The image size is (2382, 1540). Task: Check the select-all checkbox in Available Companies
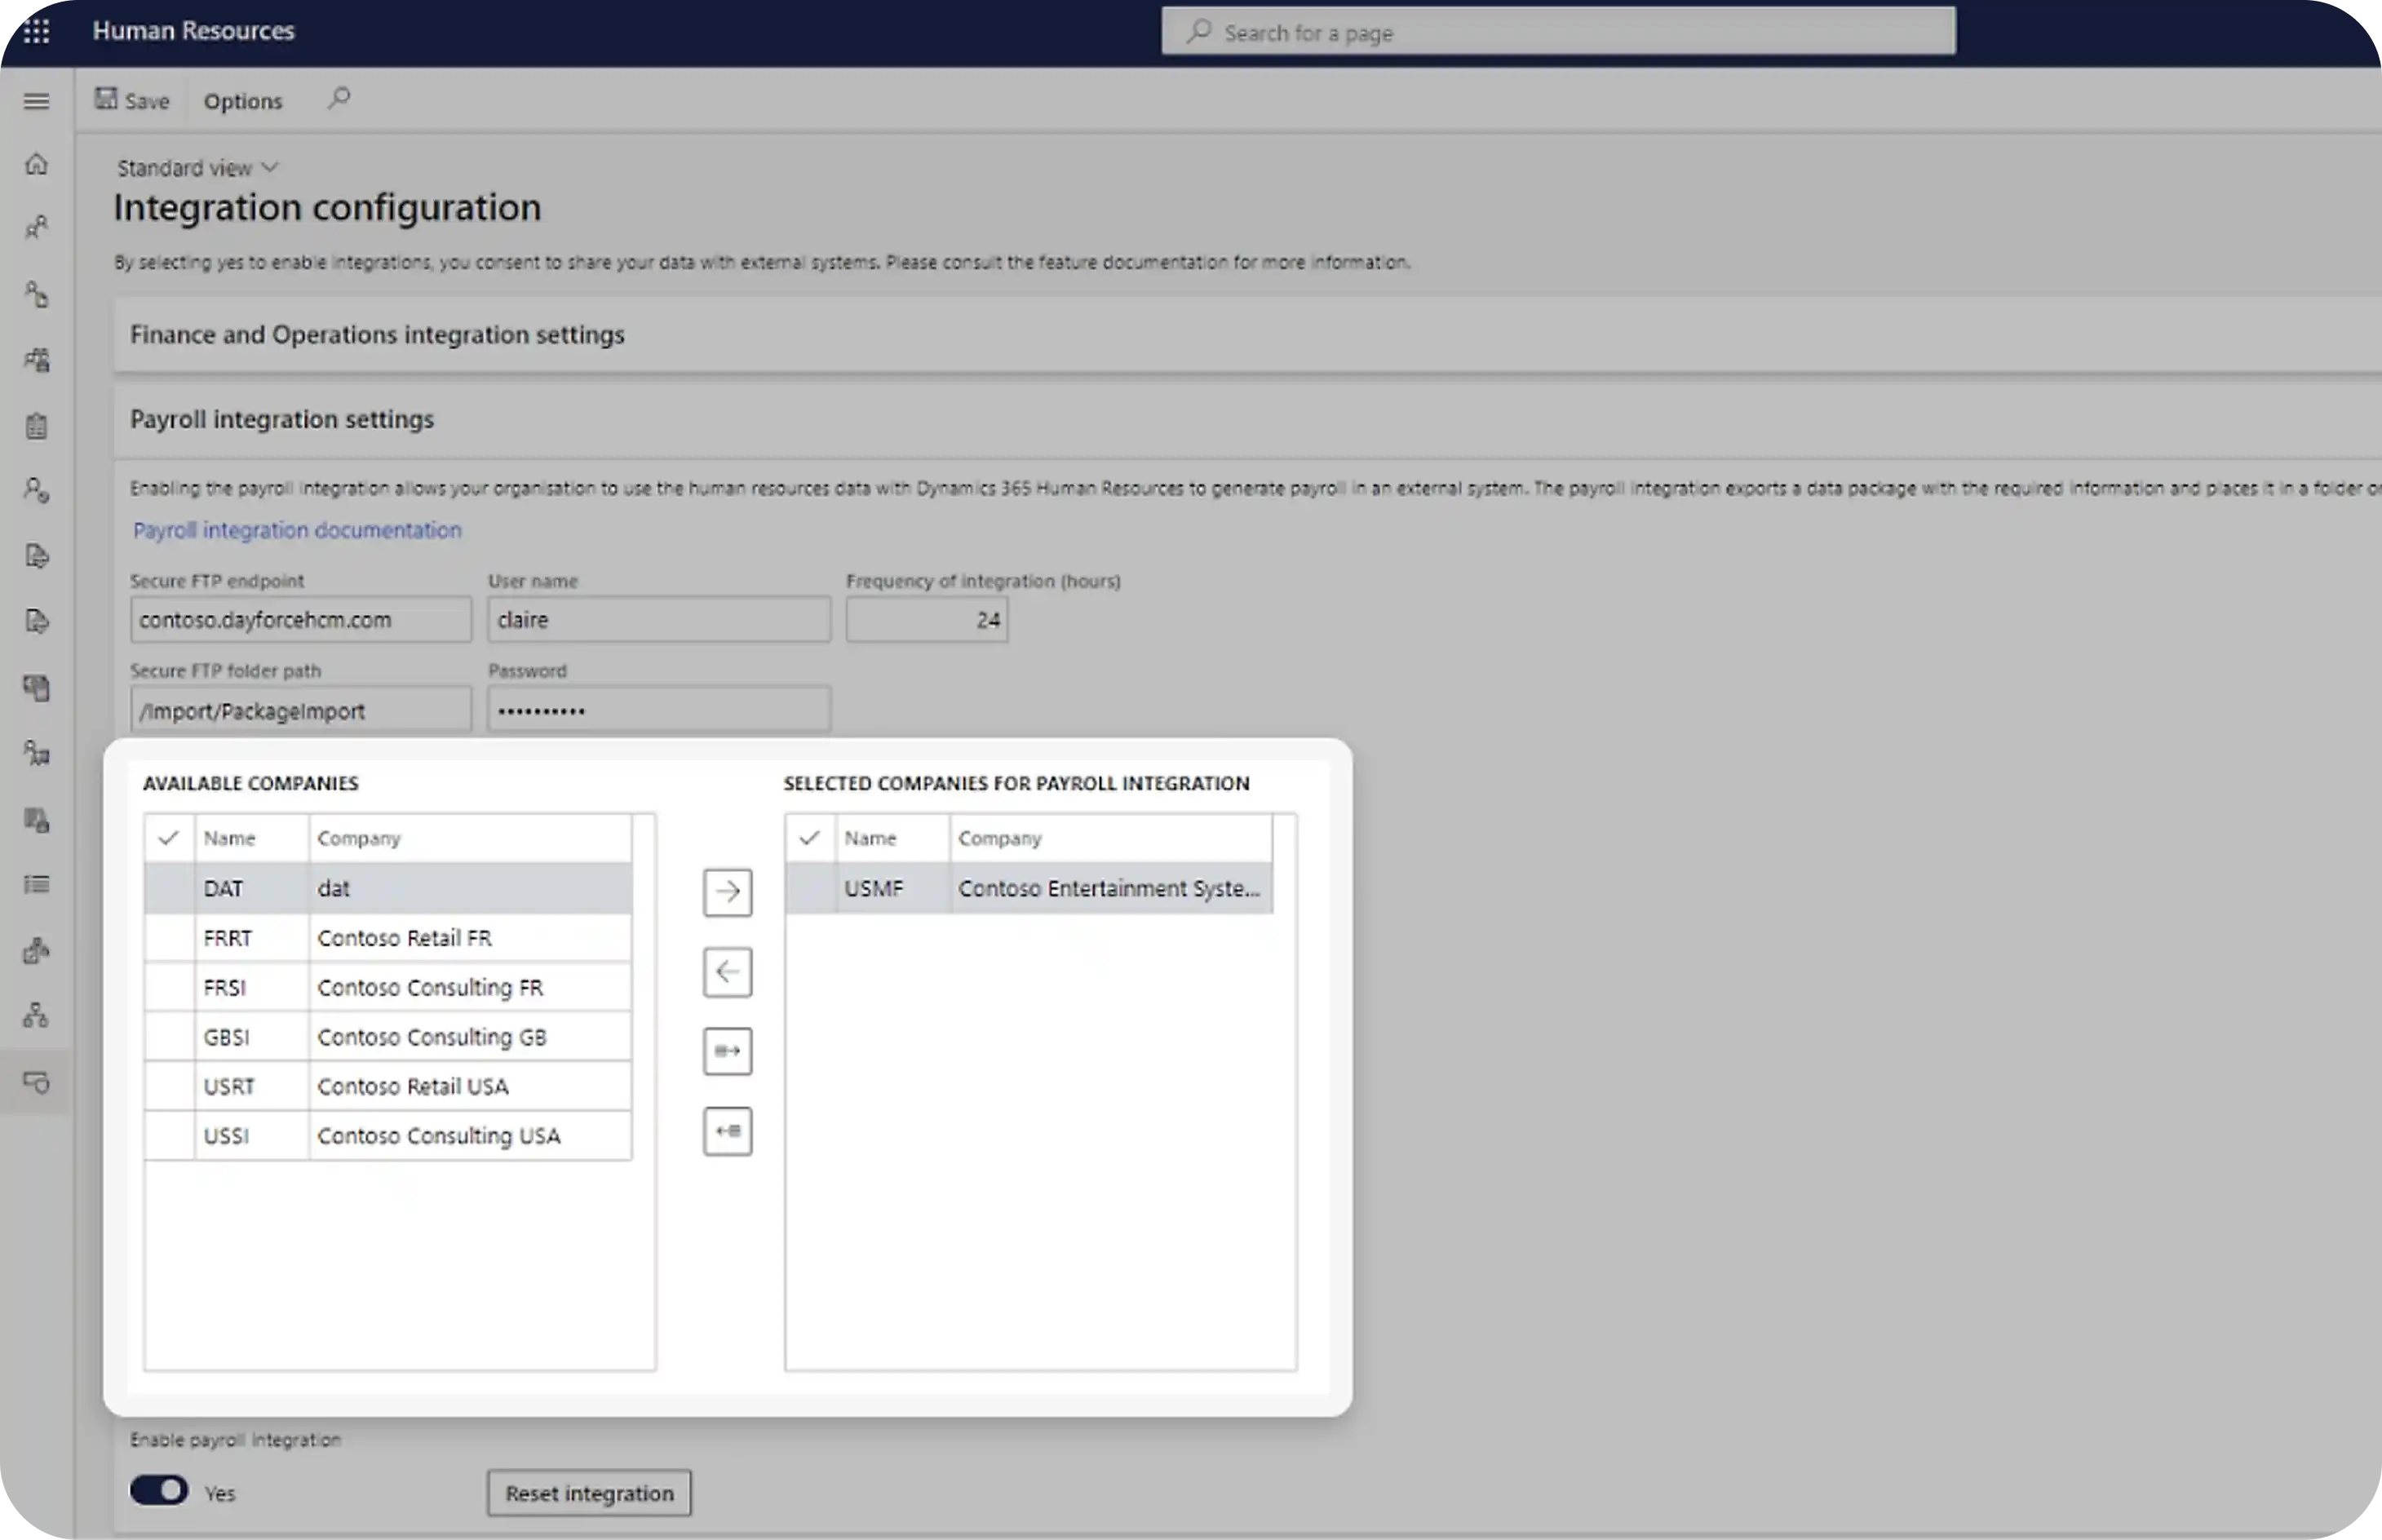click(169, 837)
